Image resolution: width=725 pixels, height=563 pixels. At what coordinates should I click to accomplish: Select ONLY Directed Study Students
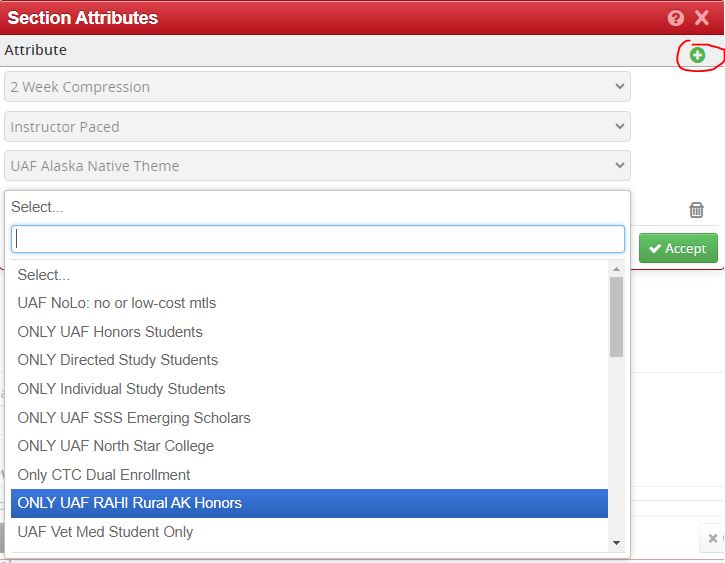pos(118,360)
